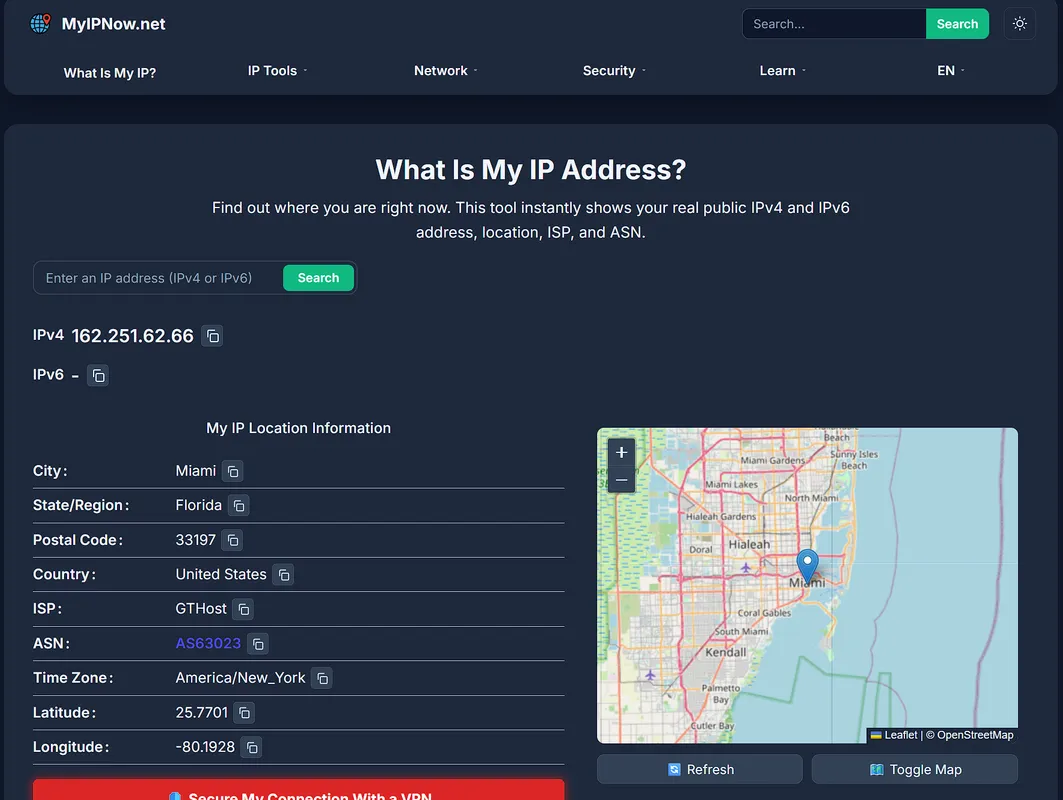This screenshot has width=1063, height=800.
Task: Expand the Network dropdown menu
Action: pyautogui.click(x=445, y=71)
